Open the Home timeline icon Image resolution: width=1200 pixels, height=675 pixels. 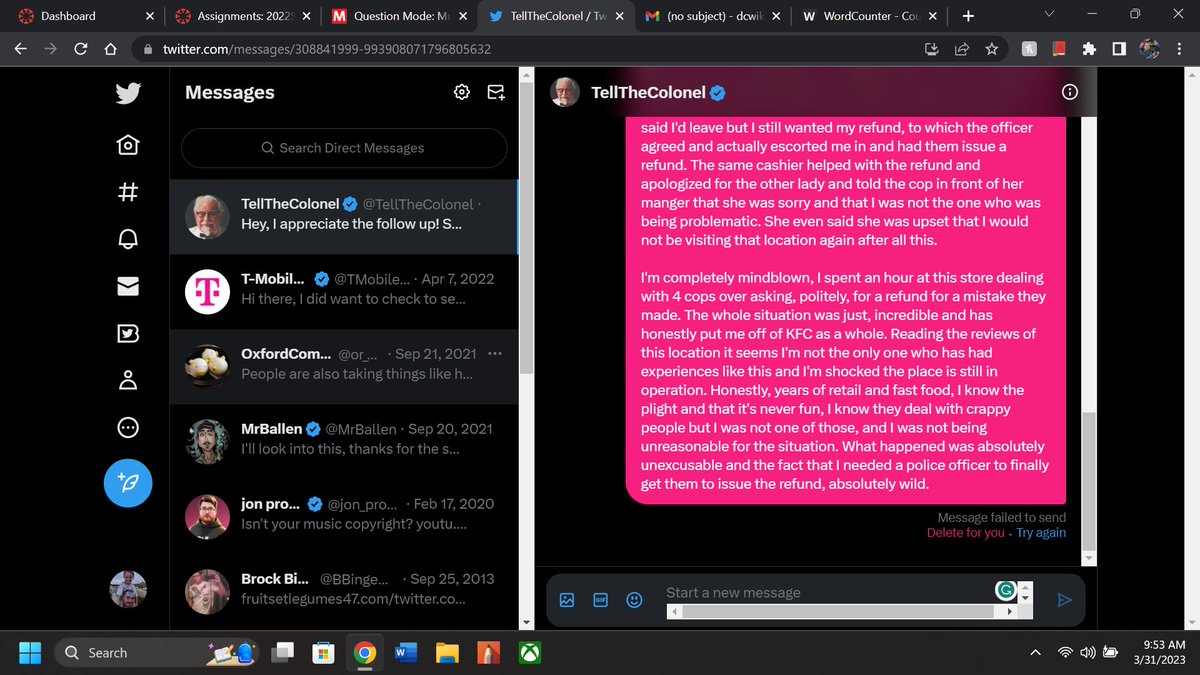[127, 146]
